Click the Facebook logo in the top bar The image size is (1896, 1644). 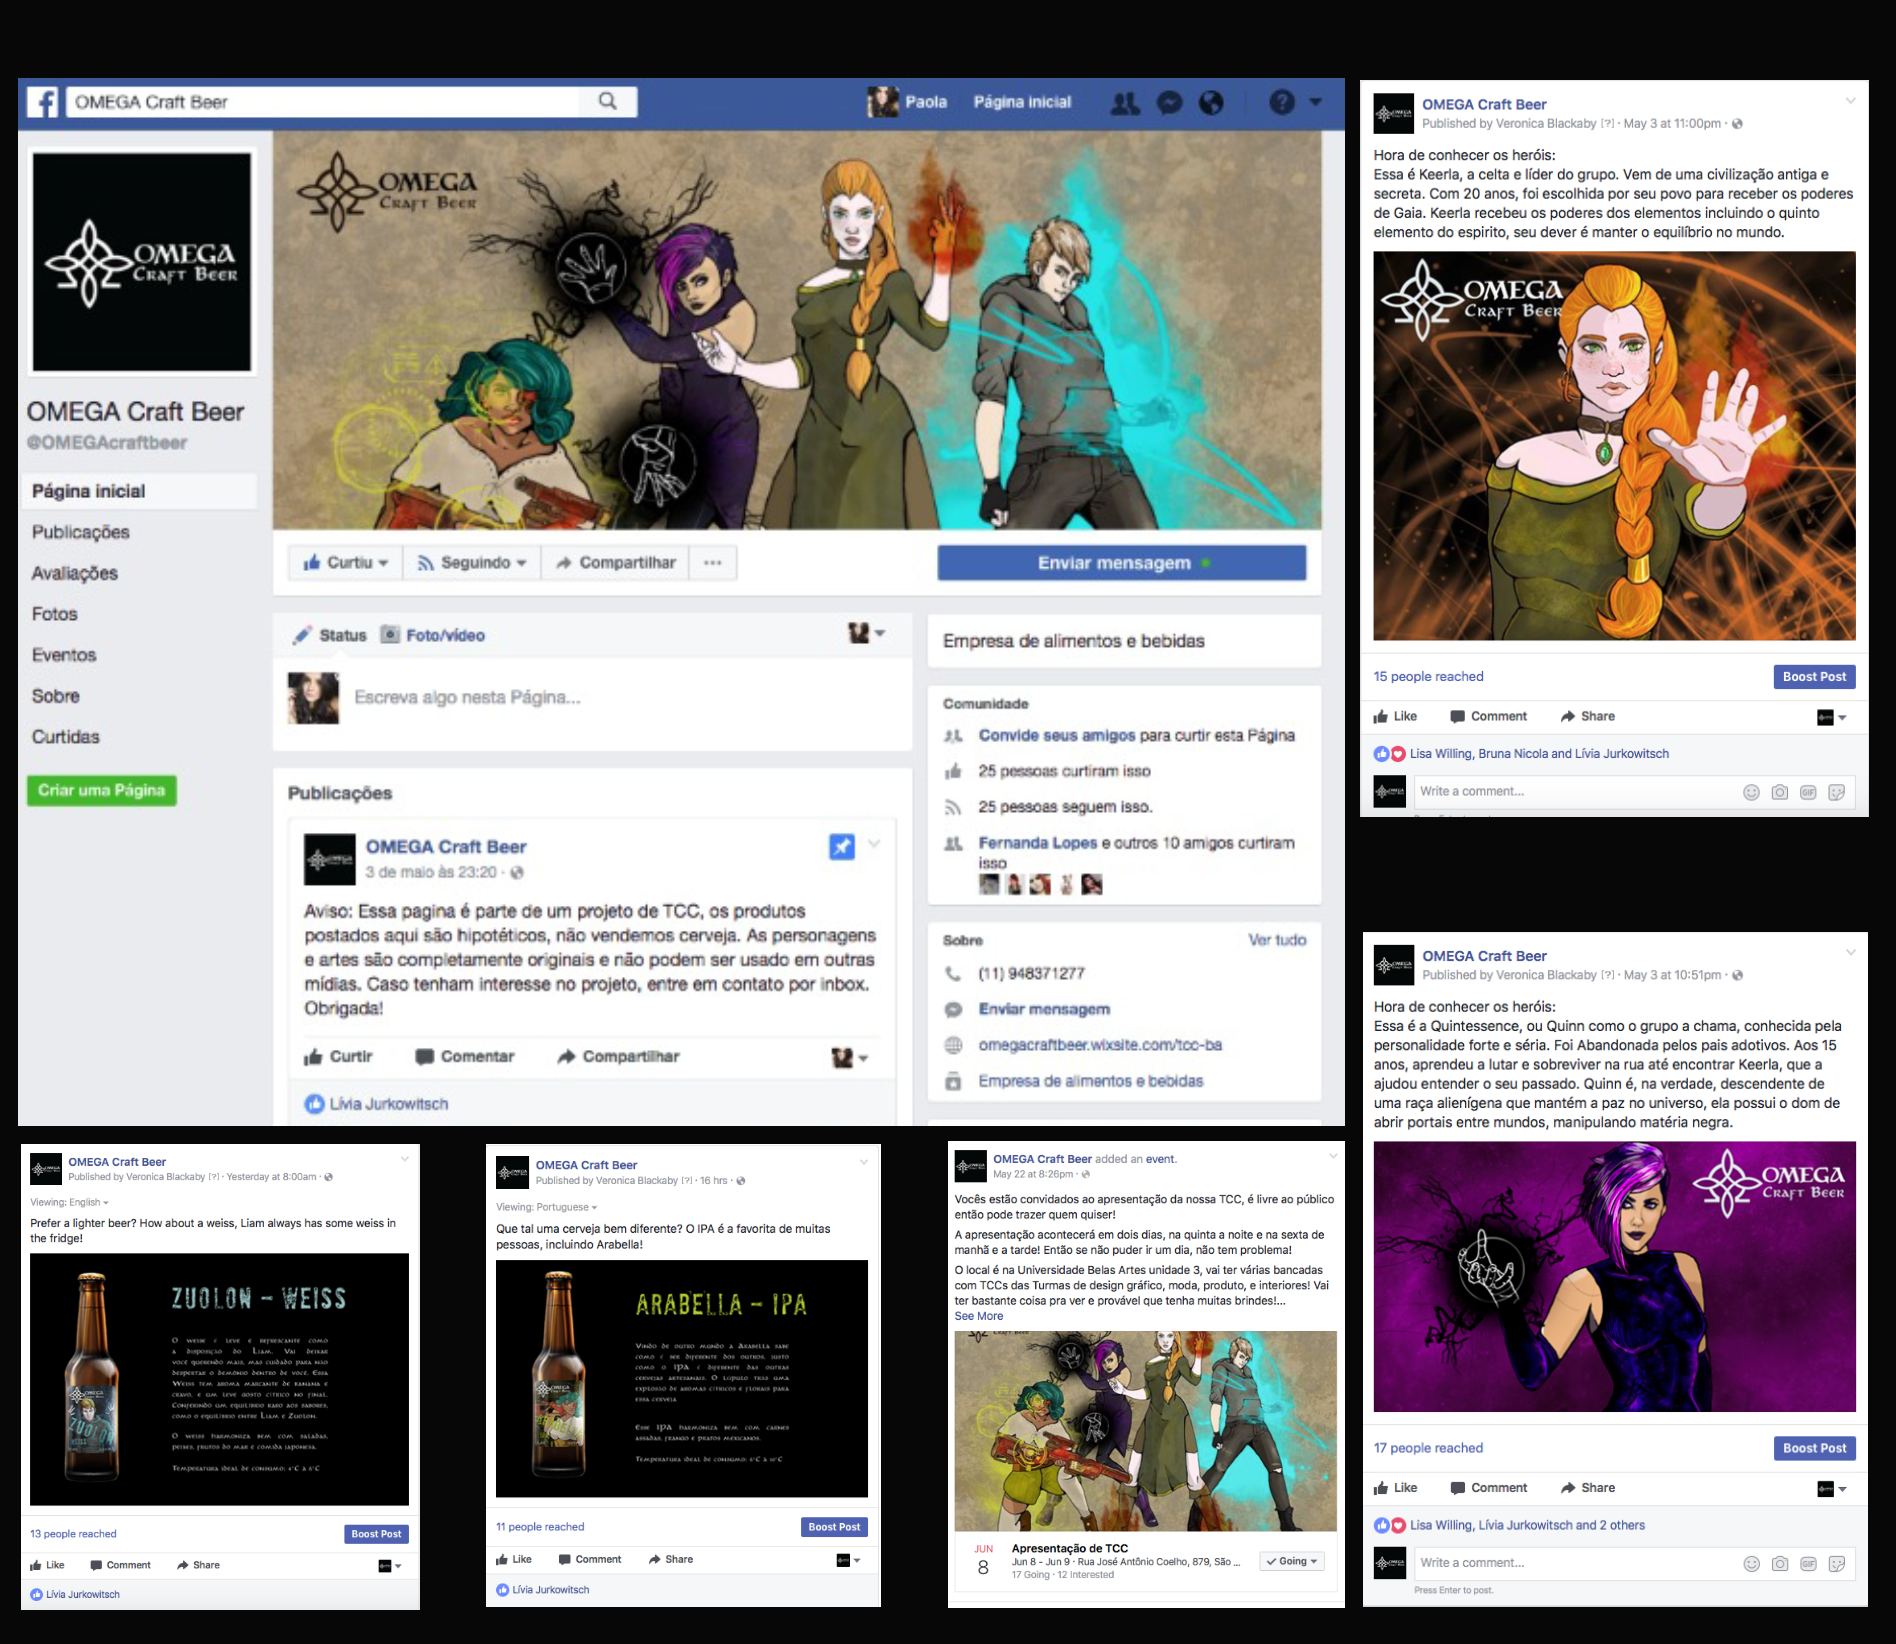42,102
